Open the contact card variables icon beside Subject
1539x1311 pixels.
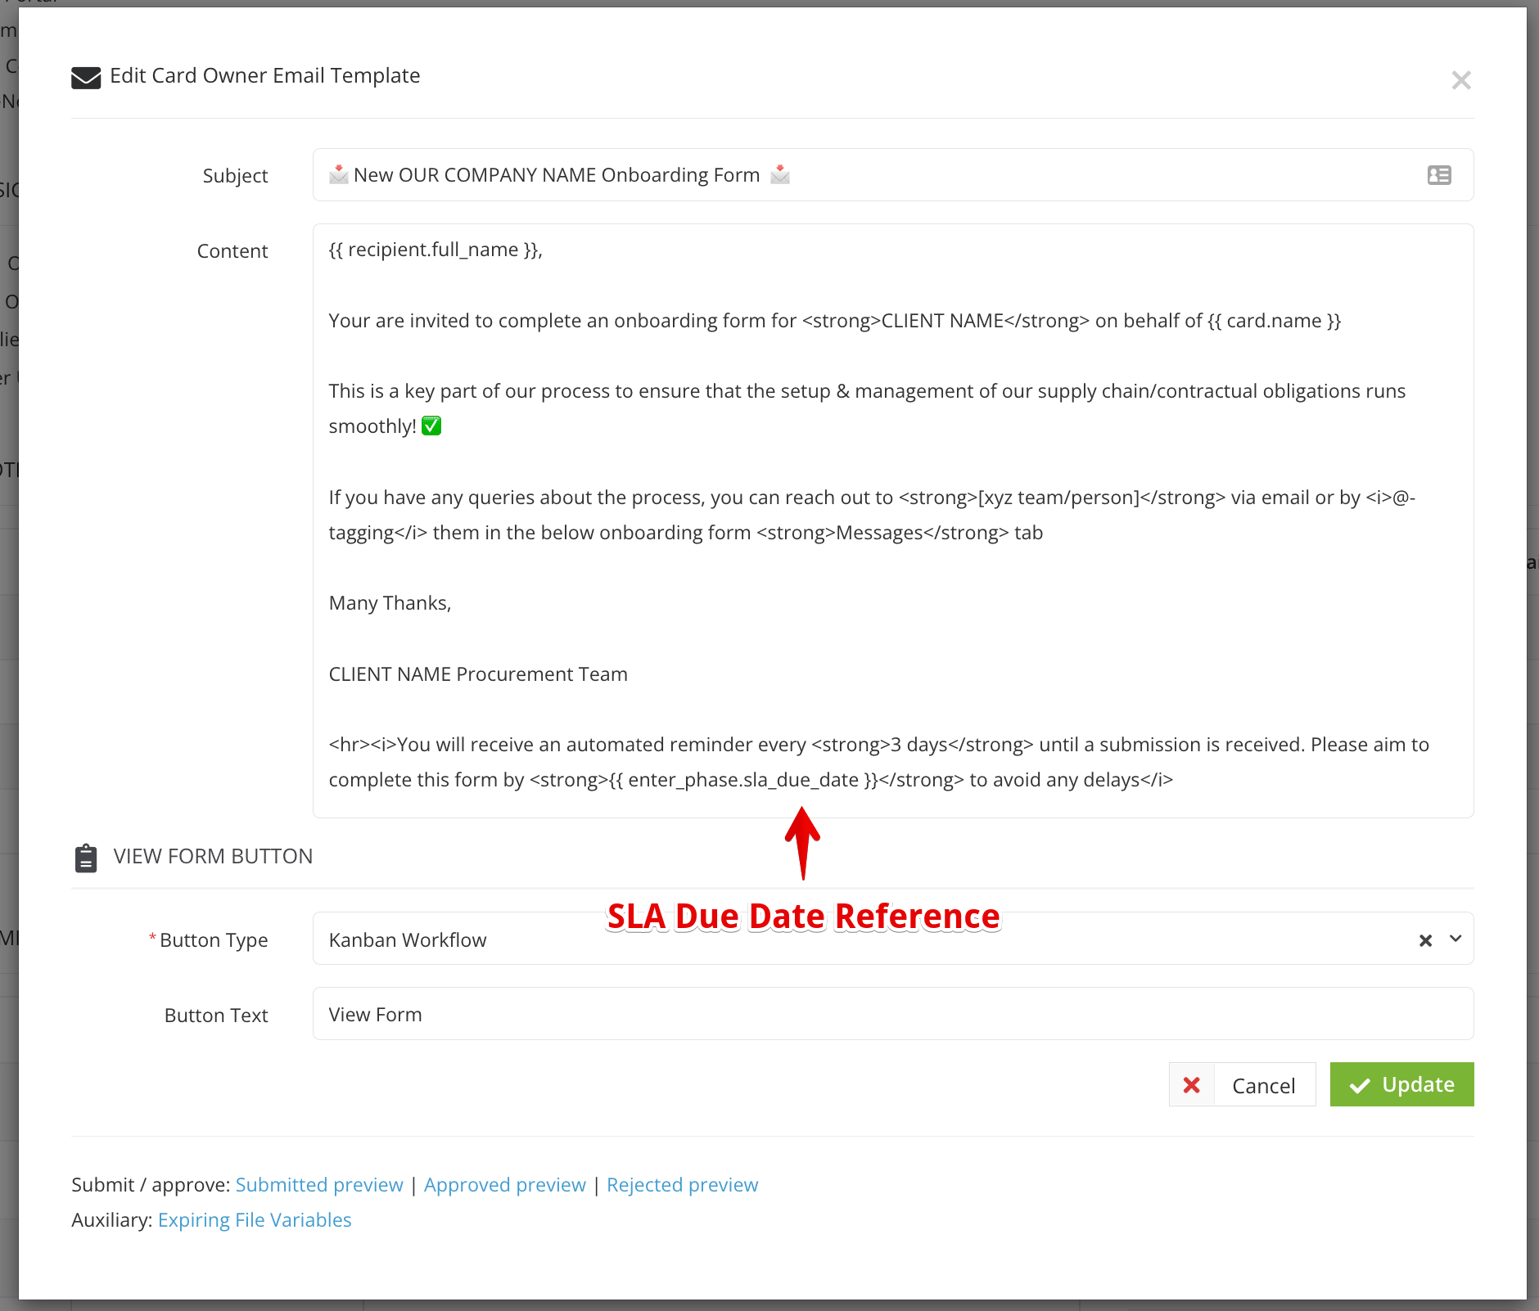pyautogui.click(x=1439, y=175)
